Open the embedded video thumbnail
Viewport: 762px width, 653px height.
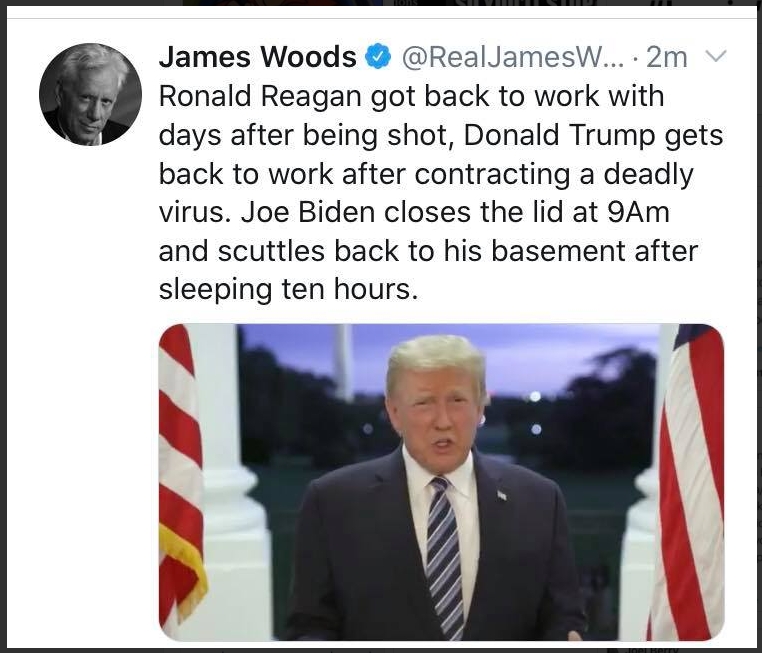click(441, 482)
